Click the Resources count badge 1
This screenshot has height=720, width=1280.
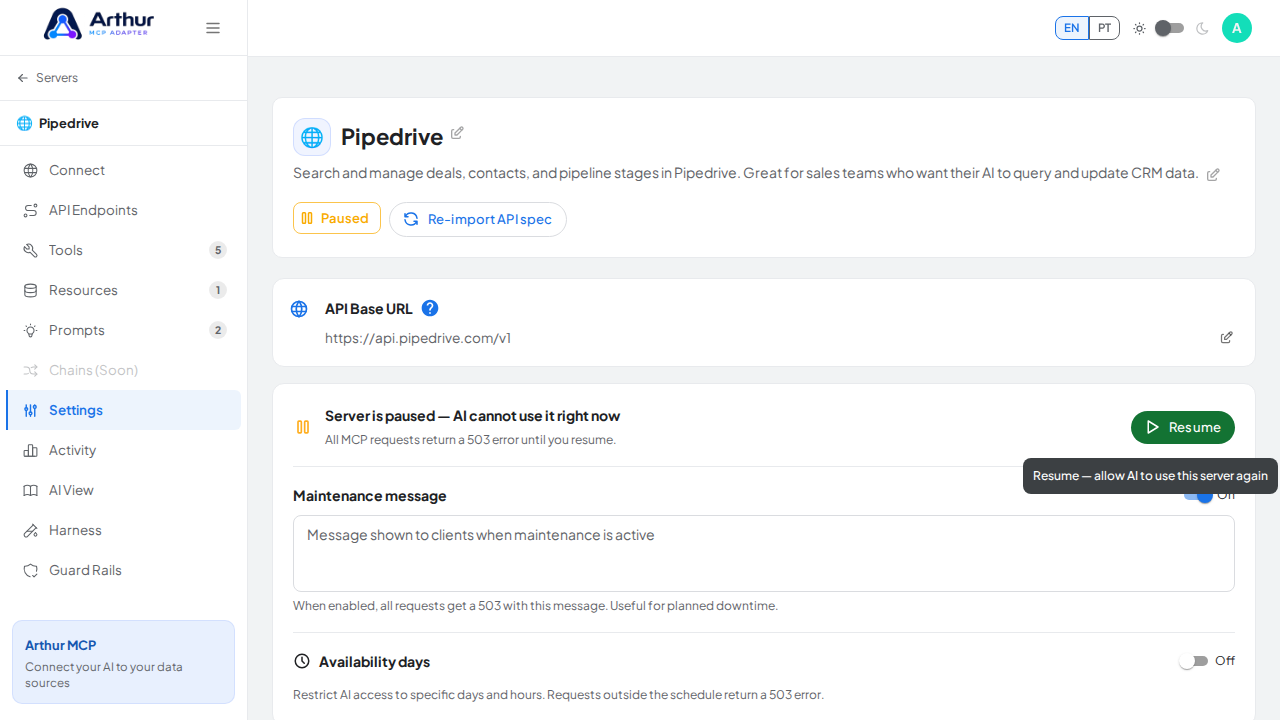218,290
